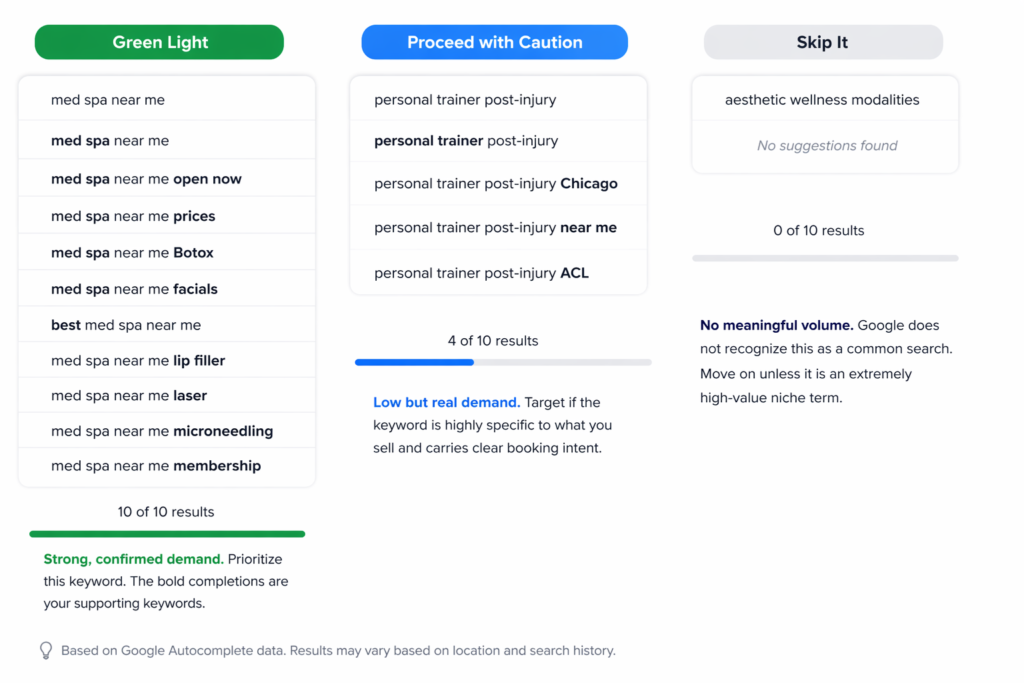Click the blue 4 of 10 progress bar
Image resolution: width=1024 pixels, height=683 pixels.
pos(503,362)
